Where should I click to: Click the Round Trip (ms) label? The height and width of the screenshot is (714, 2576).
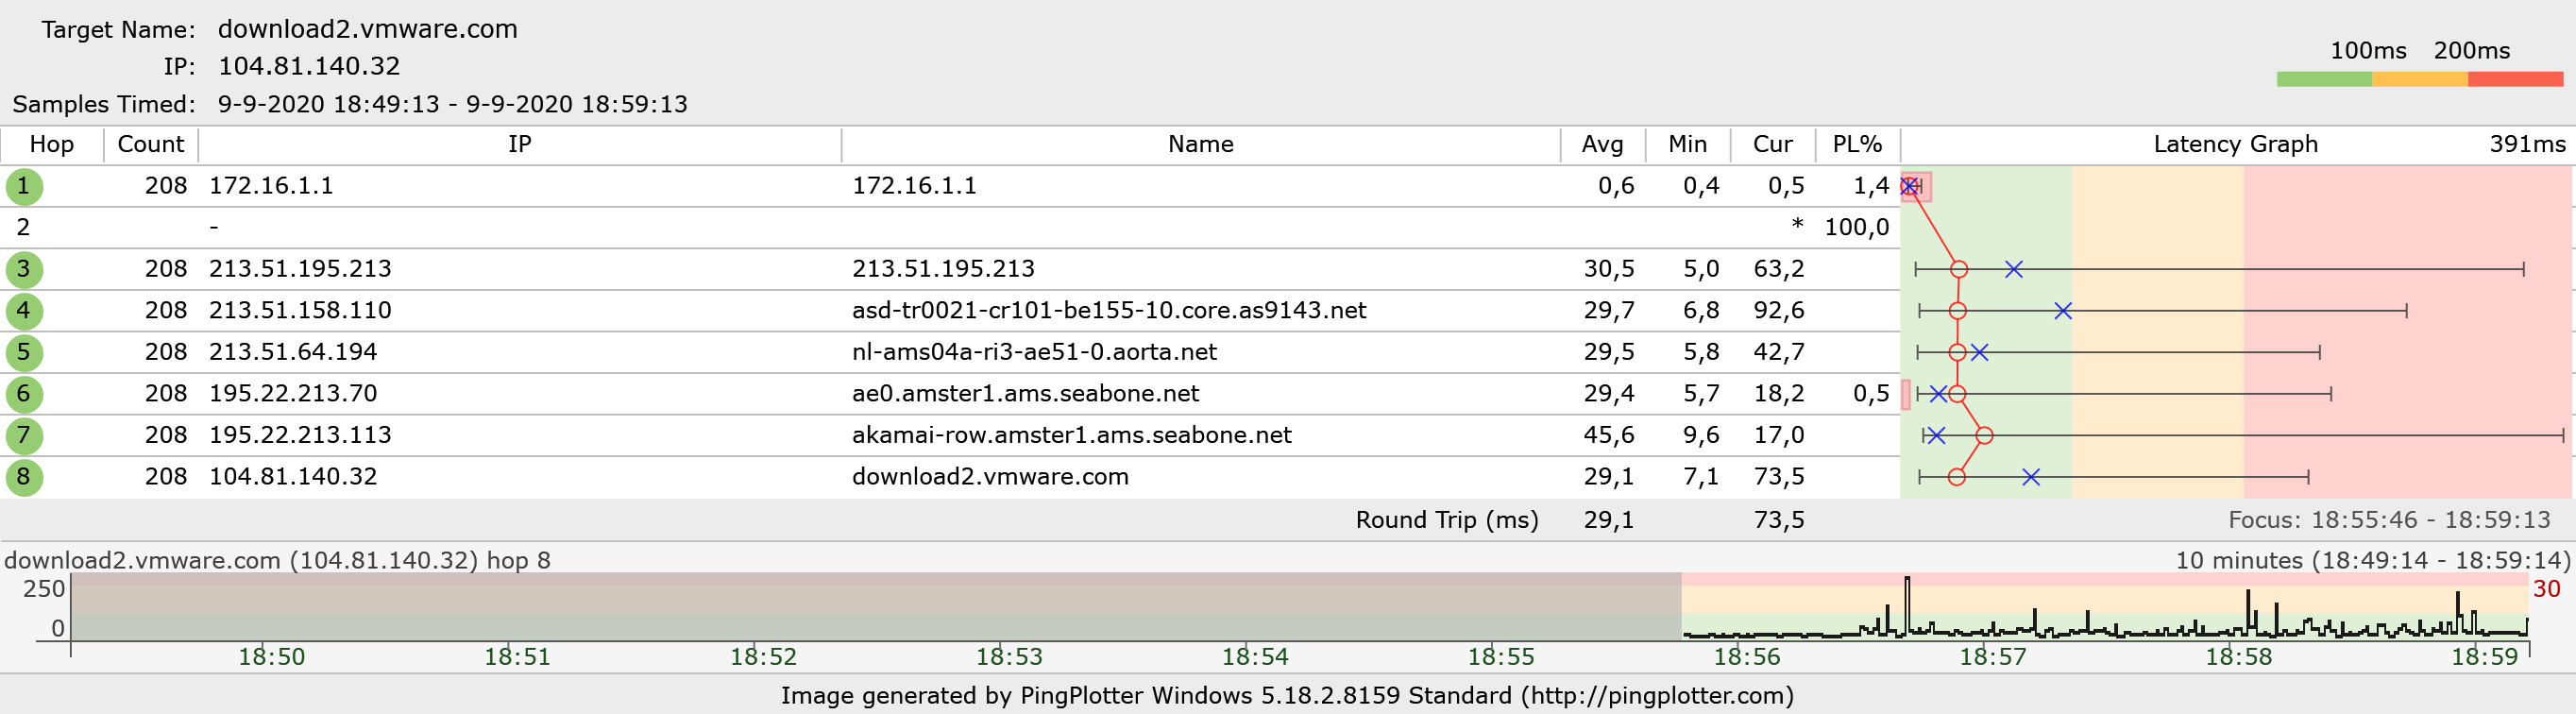[1447, 521]
